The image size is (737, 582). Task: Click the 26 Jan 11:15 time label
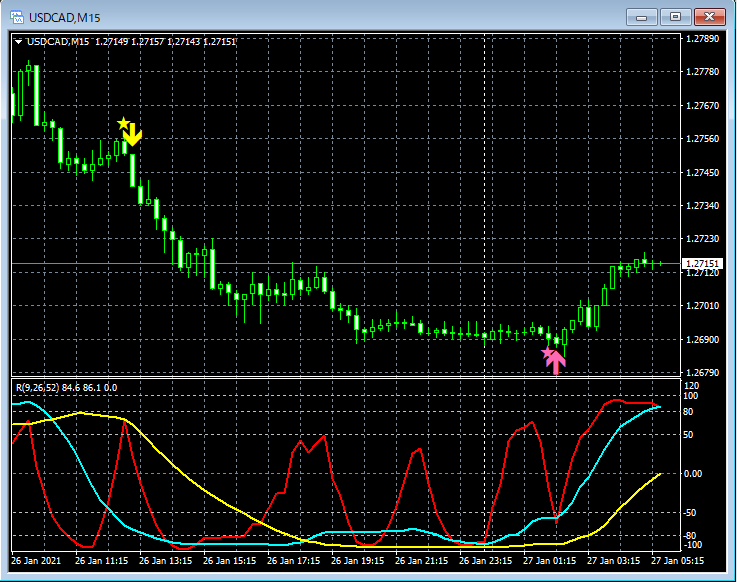[x=102, y=560]
